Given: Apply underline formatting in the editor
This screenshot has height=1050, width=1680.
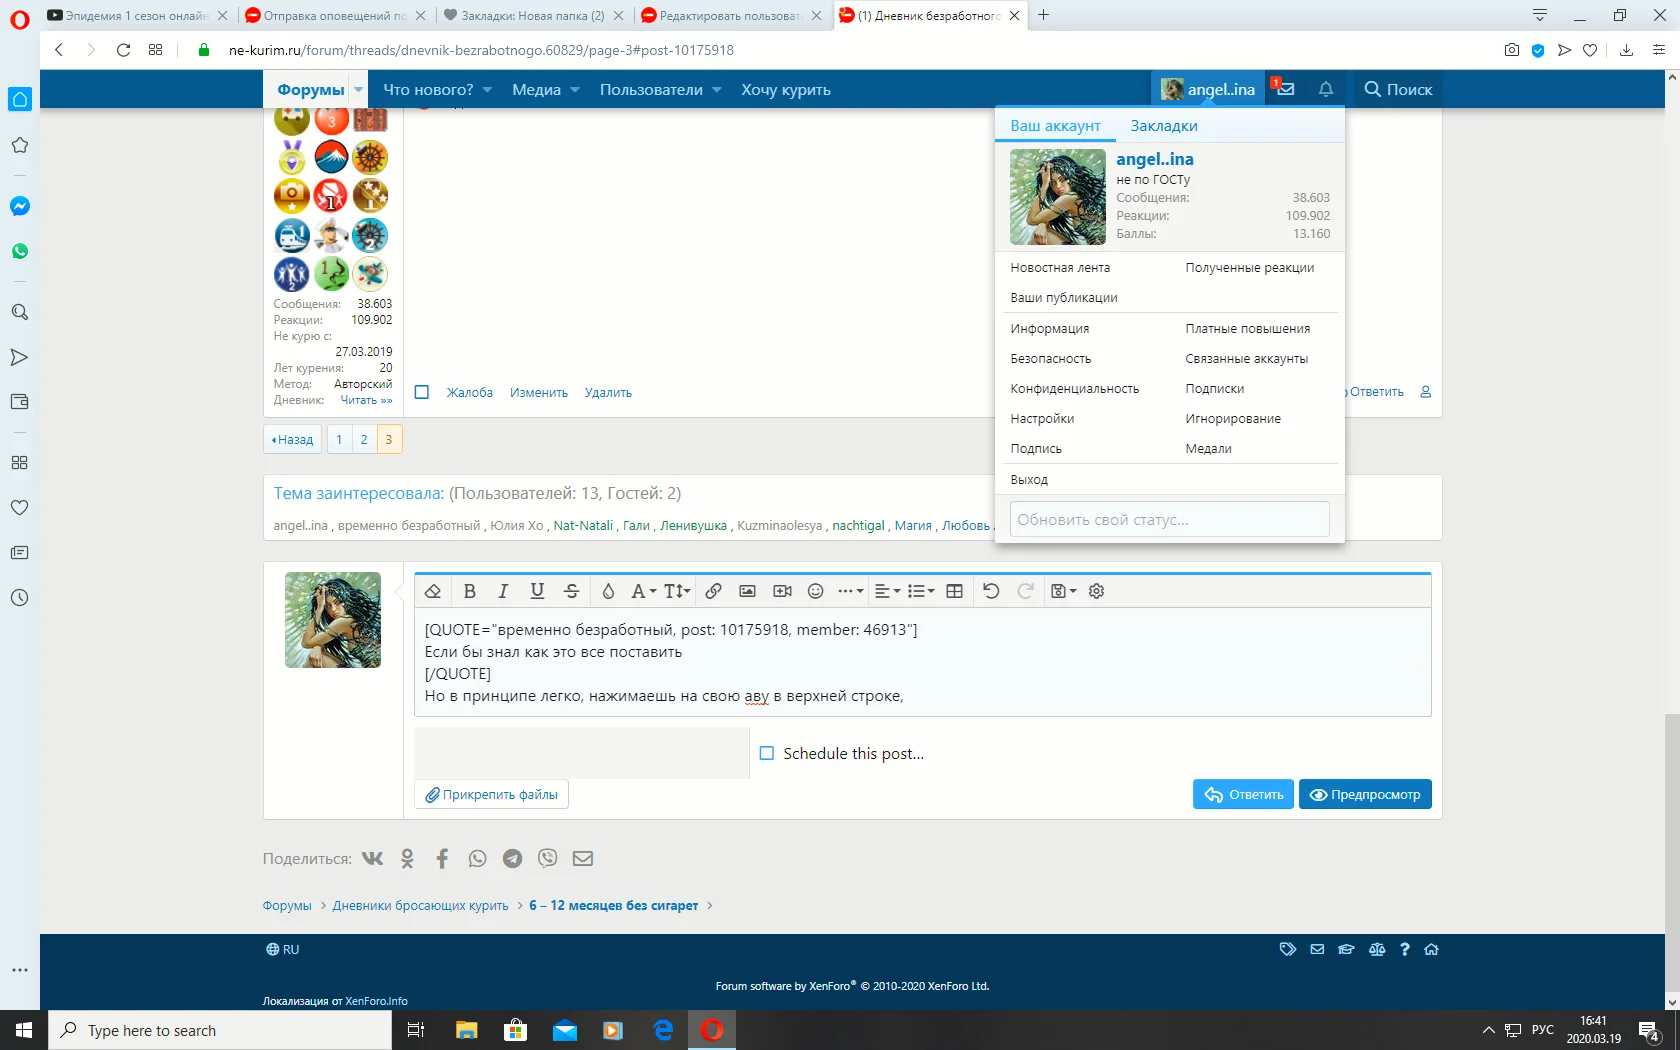Looking at the screenshot, I should pos(537,591).
